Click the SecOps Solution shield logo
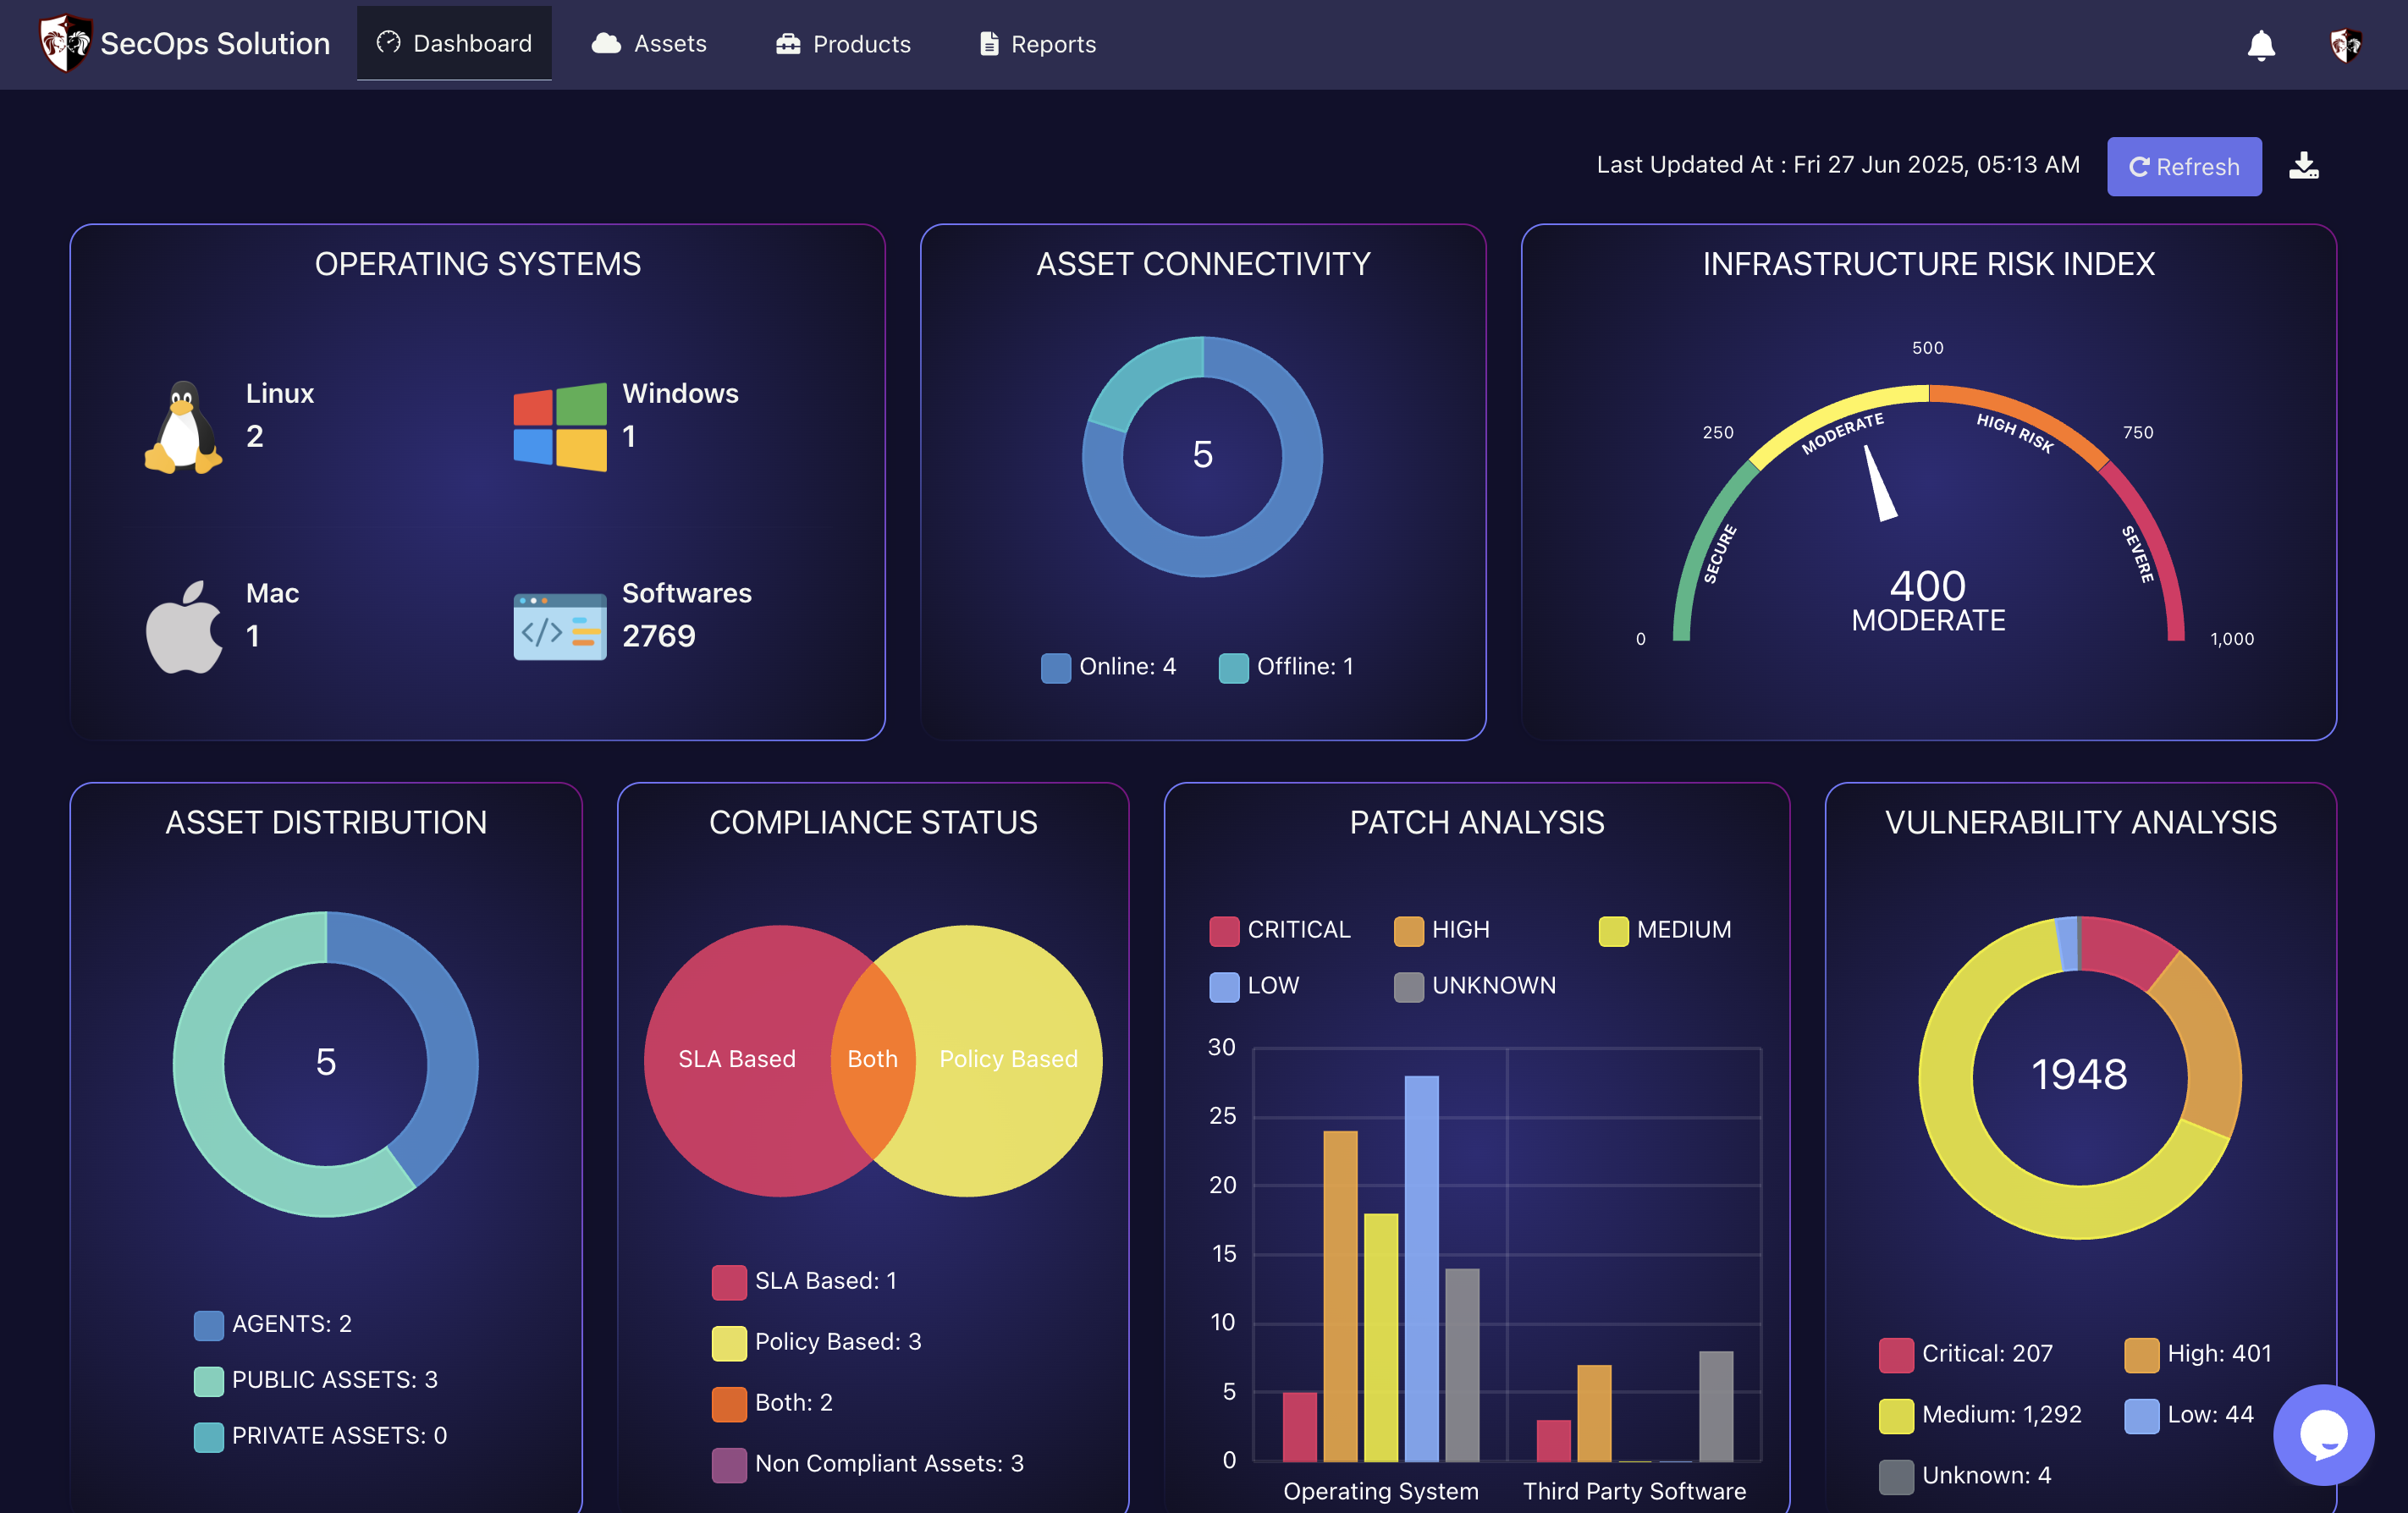This screenshot has width=2408, height=1513. (x=65, y=43)
